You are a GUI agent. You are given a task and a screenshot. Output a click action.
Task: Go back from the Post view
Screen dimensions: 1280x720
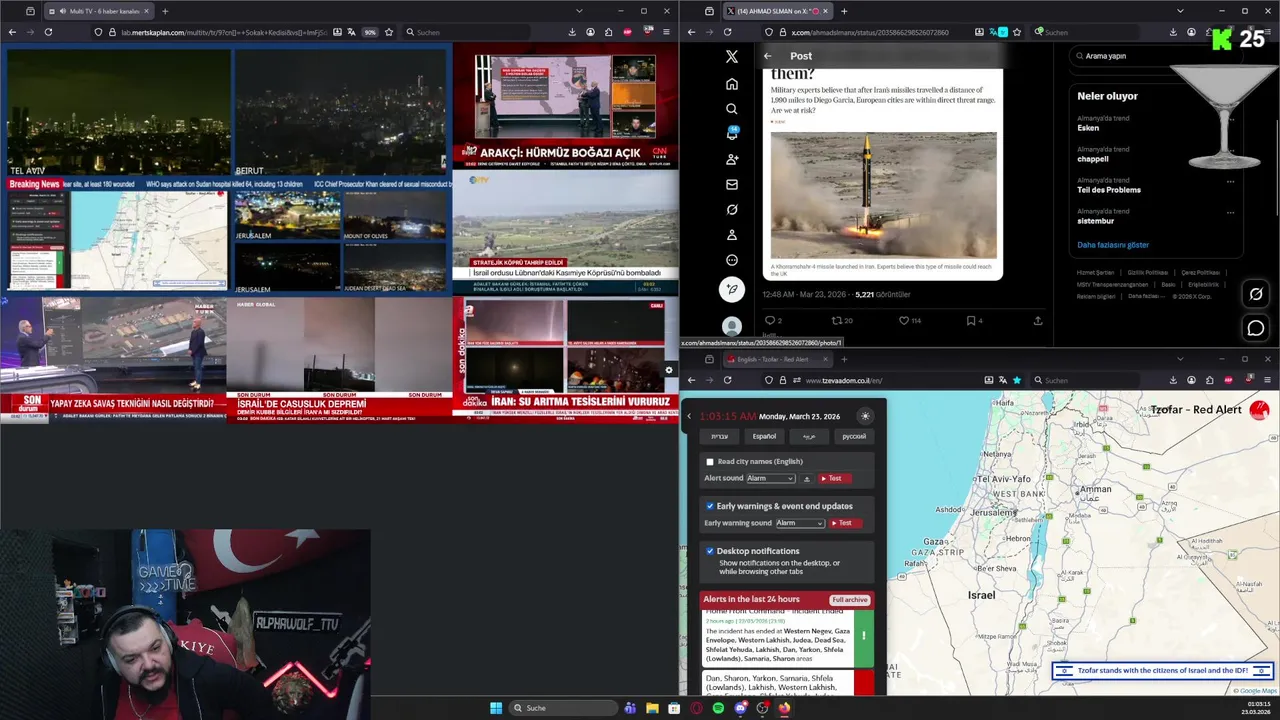pyautogui.click(x=767, y=56)
